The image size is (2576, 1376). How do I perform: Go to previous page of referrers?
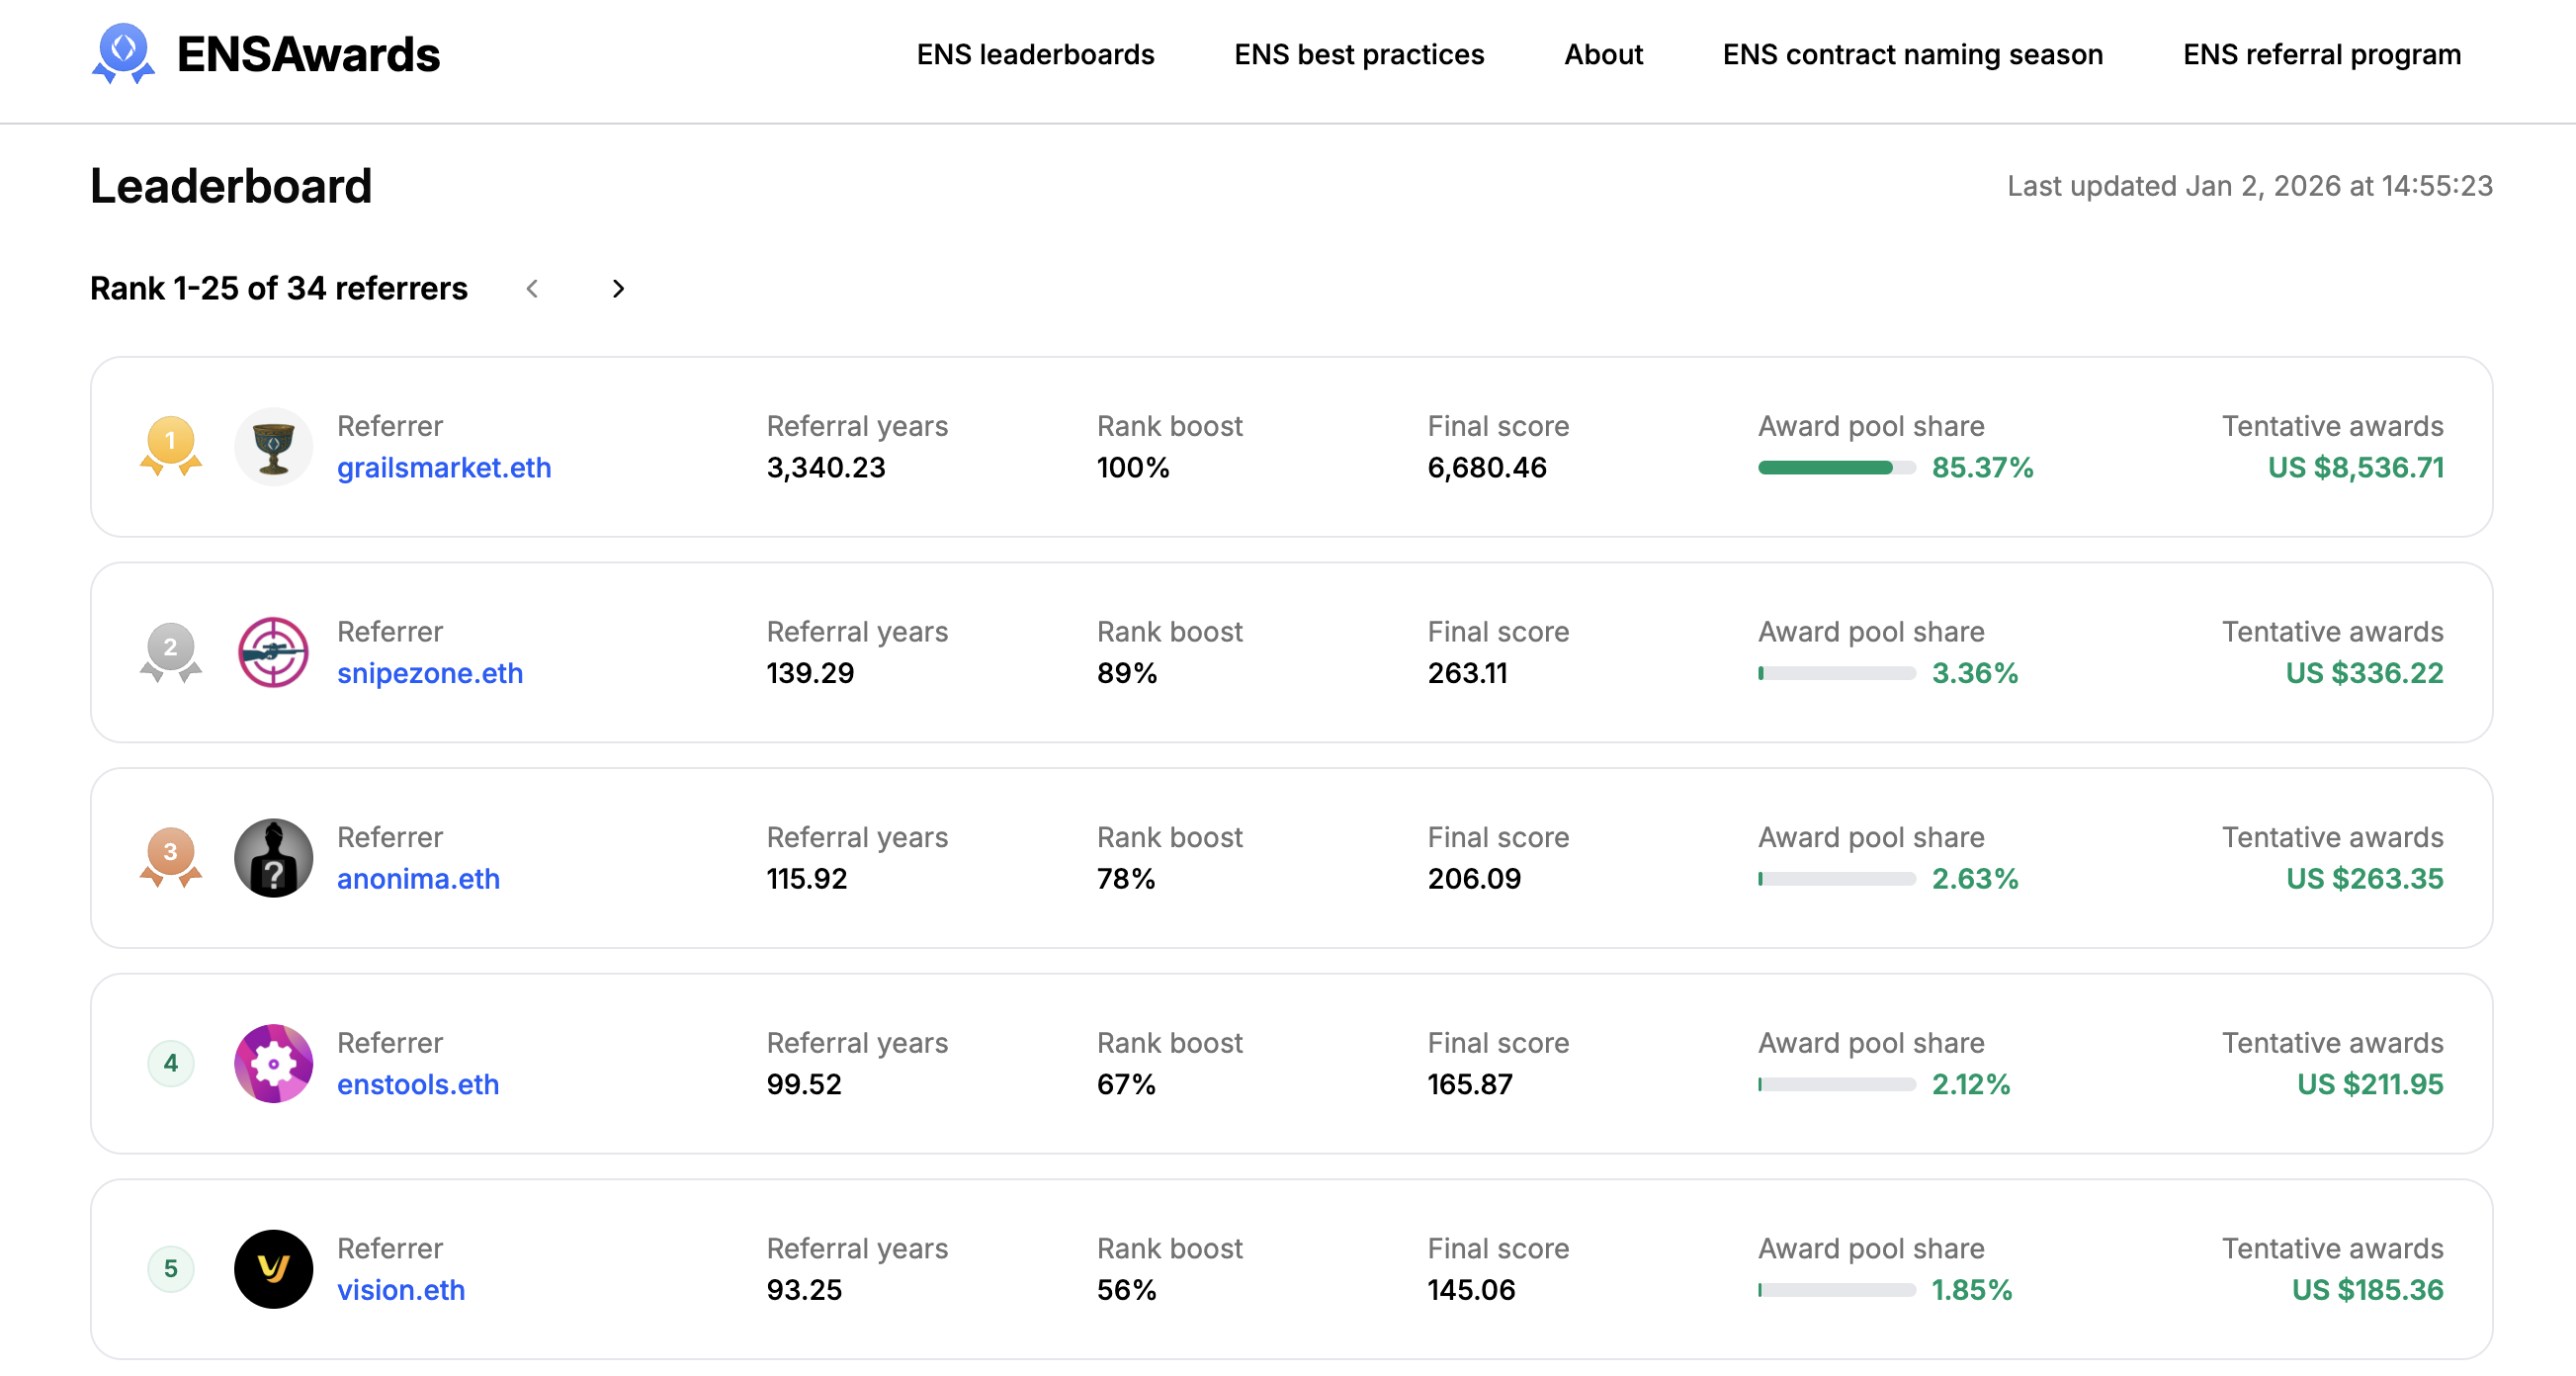tap(532, 289)
